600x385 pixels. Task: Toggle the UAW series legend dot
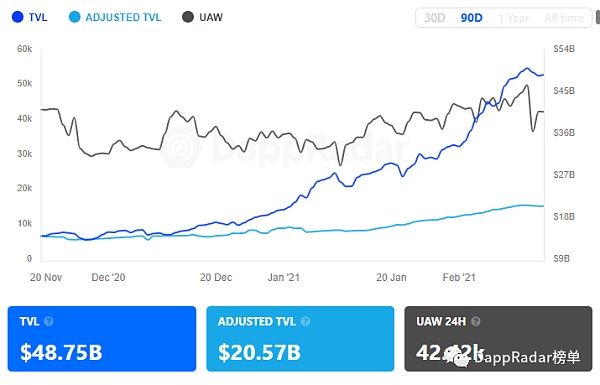[x=188, y=17]
